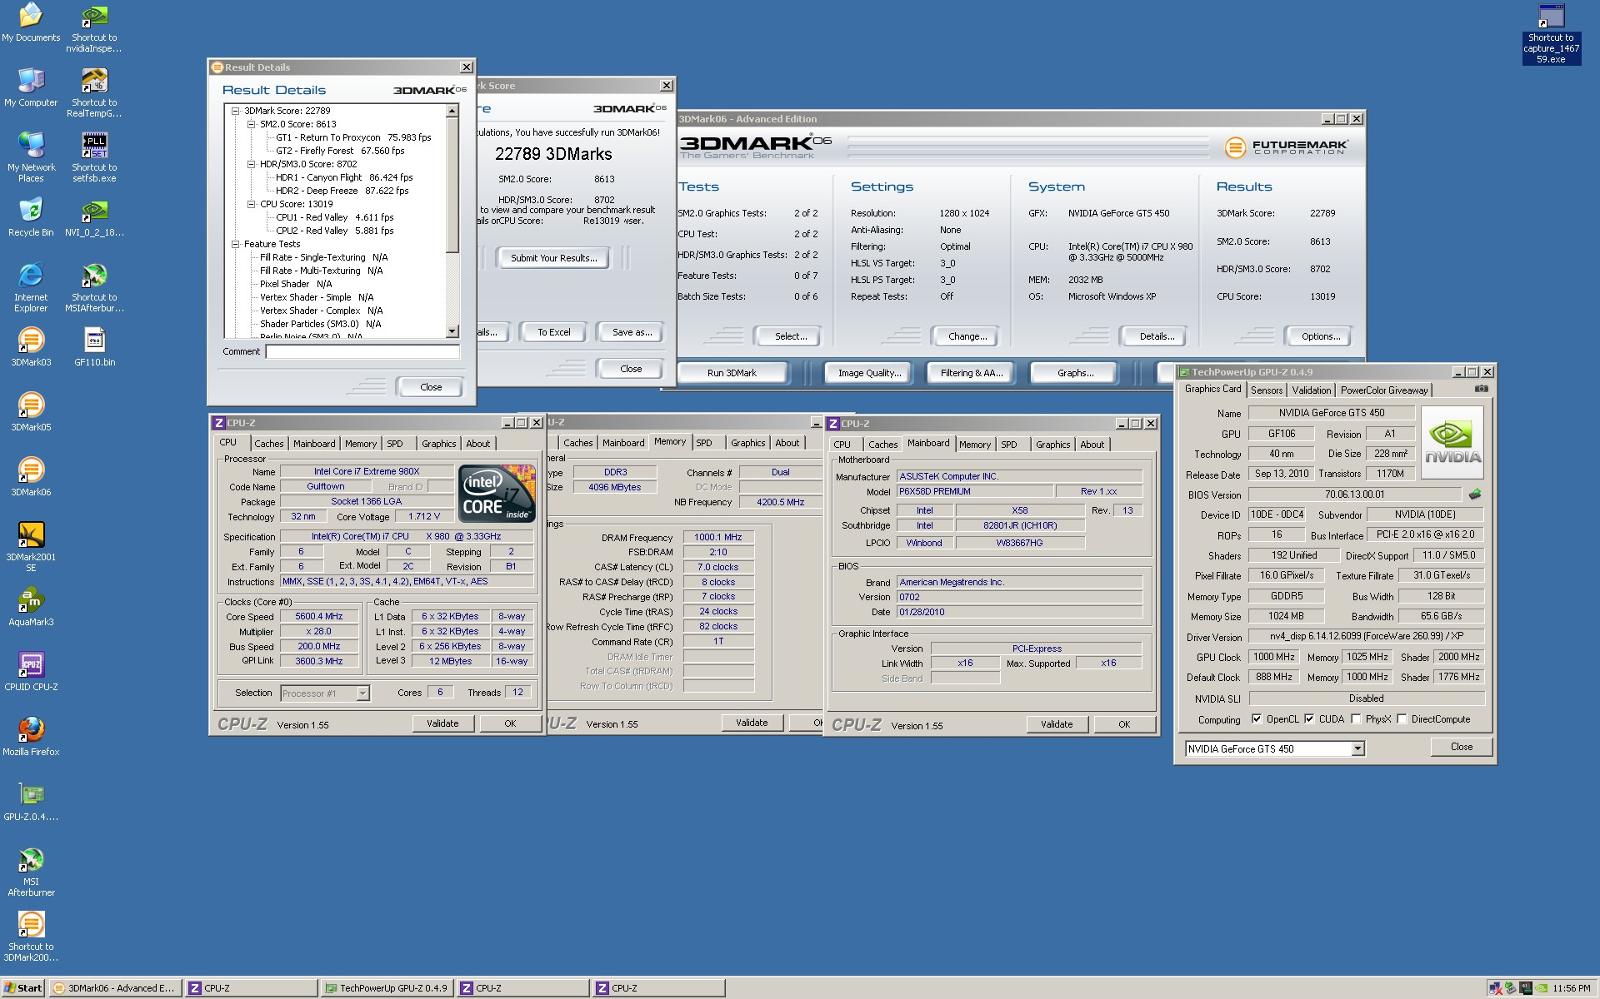Open Graphics tab in middle CPU-Z window
1600x999 pixels.
pyautogui.click(x=748, y=442)
